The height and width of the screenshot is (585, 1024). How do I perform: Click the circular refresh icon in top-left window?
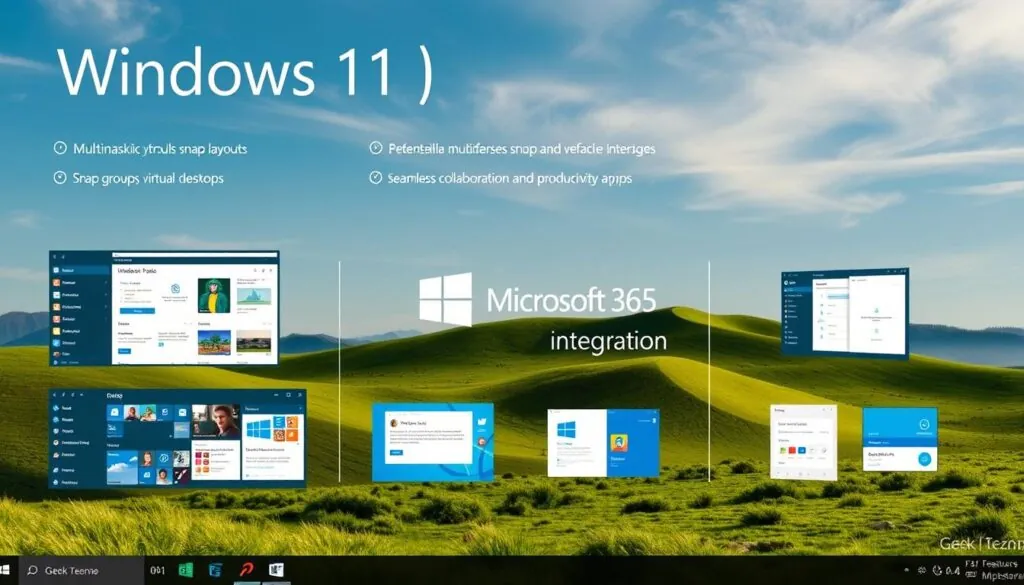[x=175, y=289]
